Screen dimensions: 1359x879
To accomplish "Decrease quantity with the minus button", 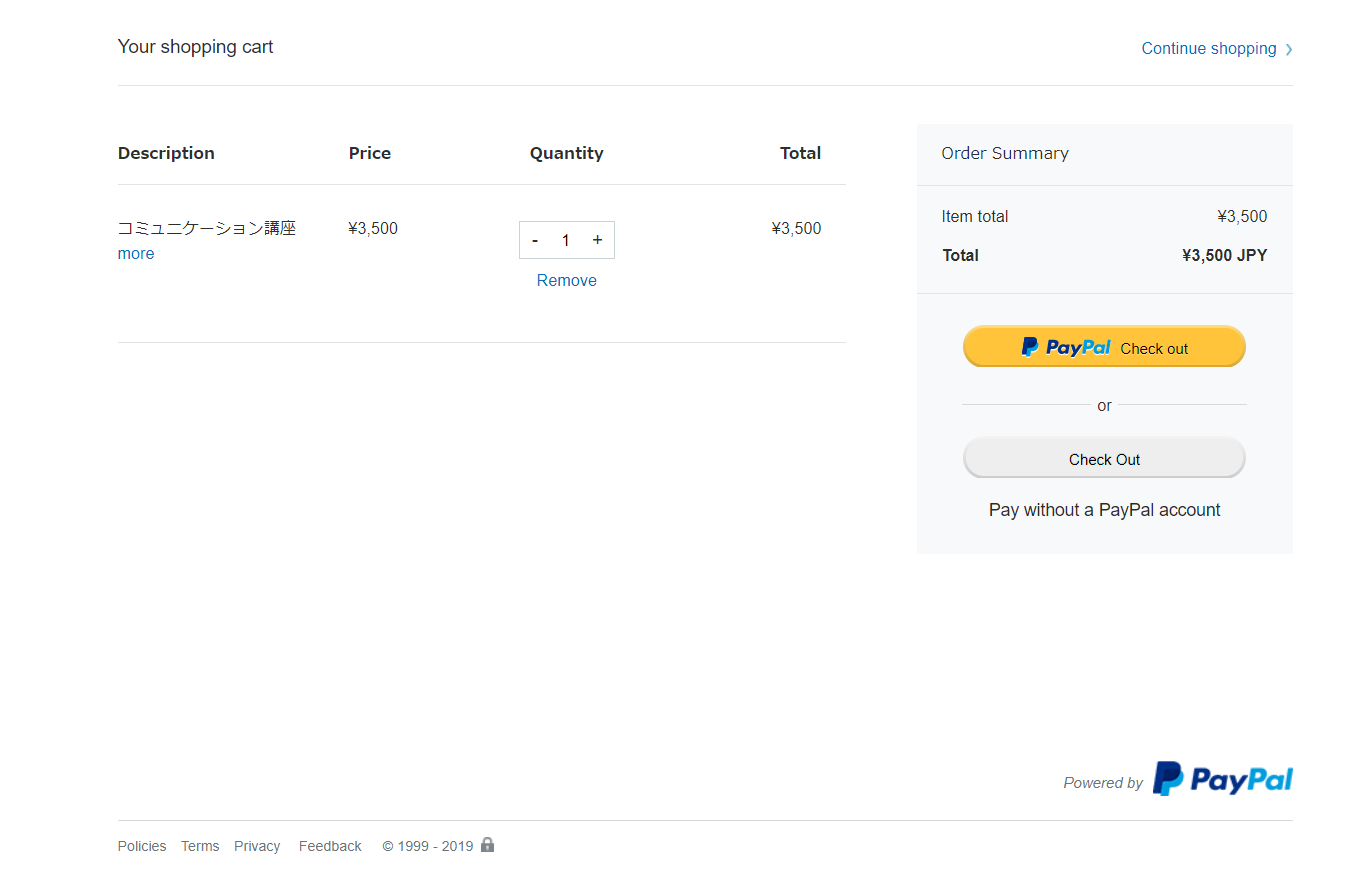I will click(x=535, y=240).
